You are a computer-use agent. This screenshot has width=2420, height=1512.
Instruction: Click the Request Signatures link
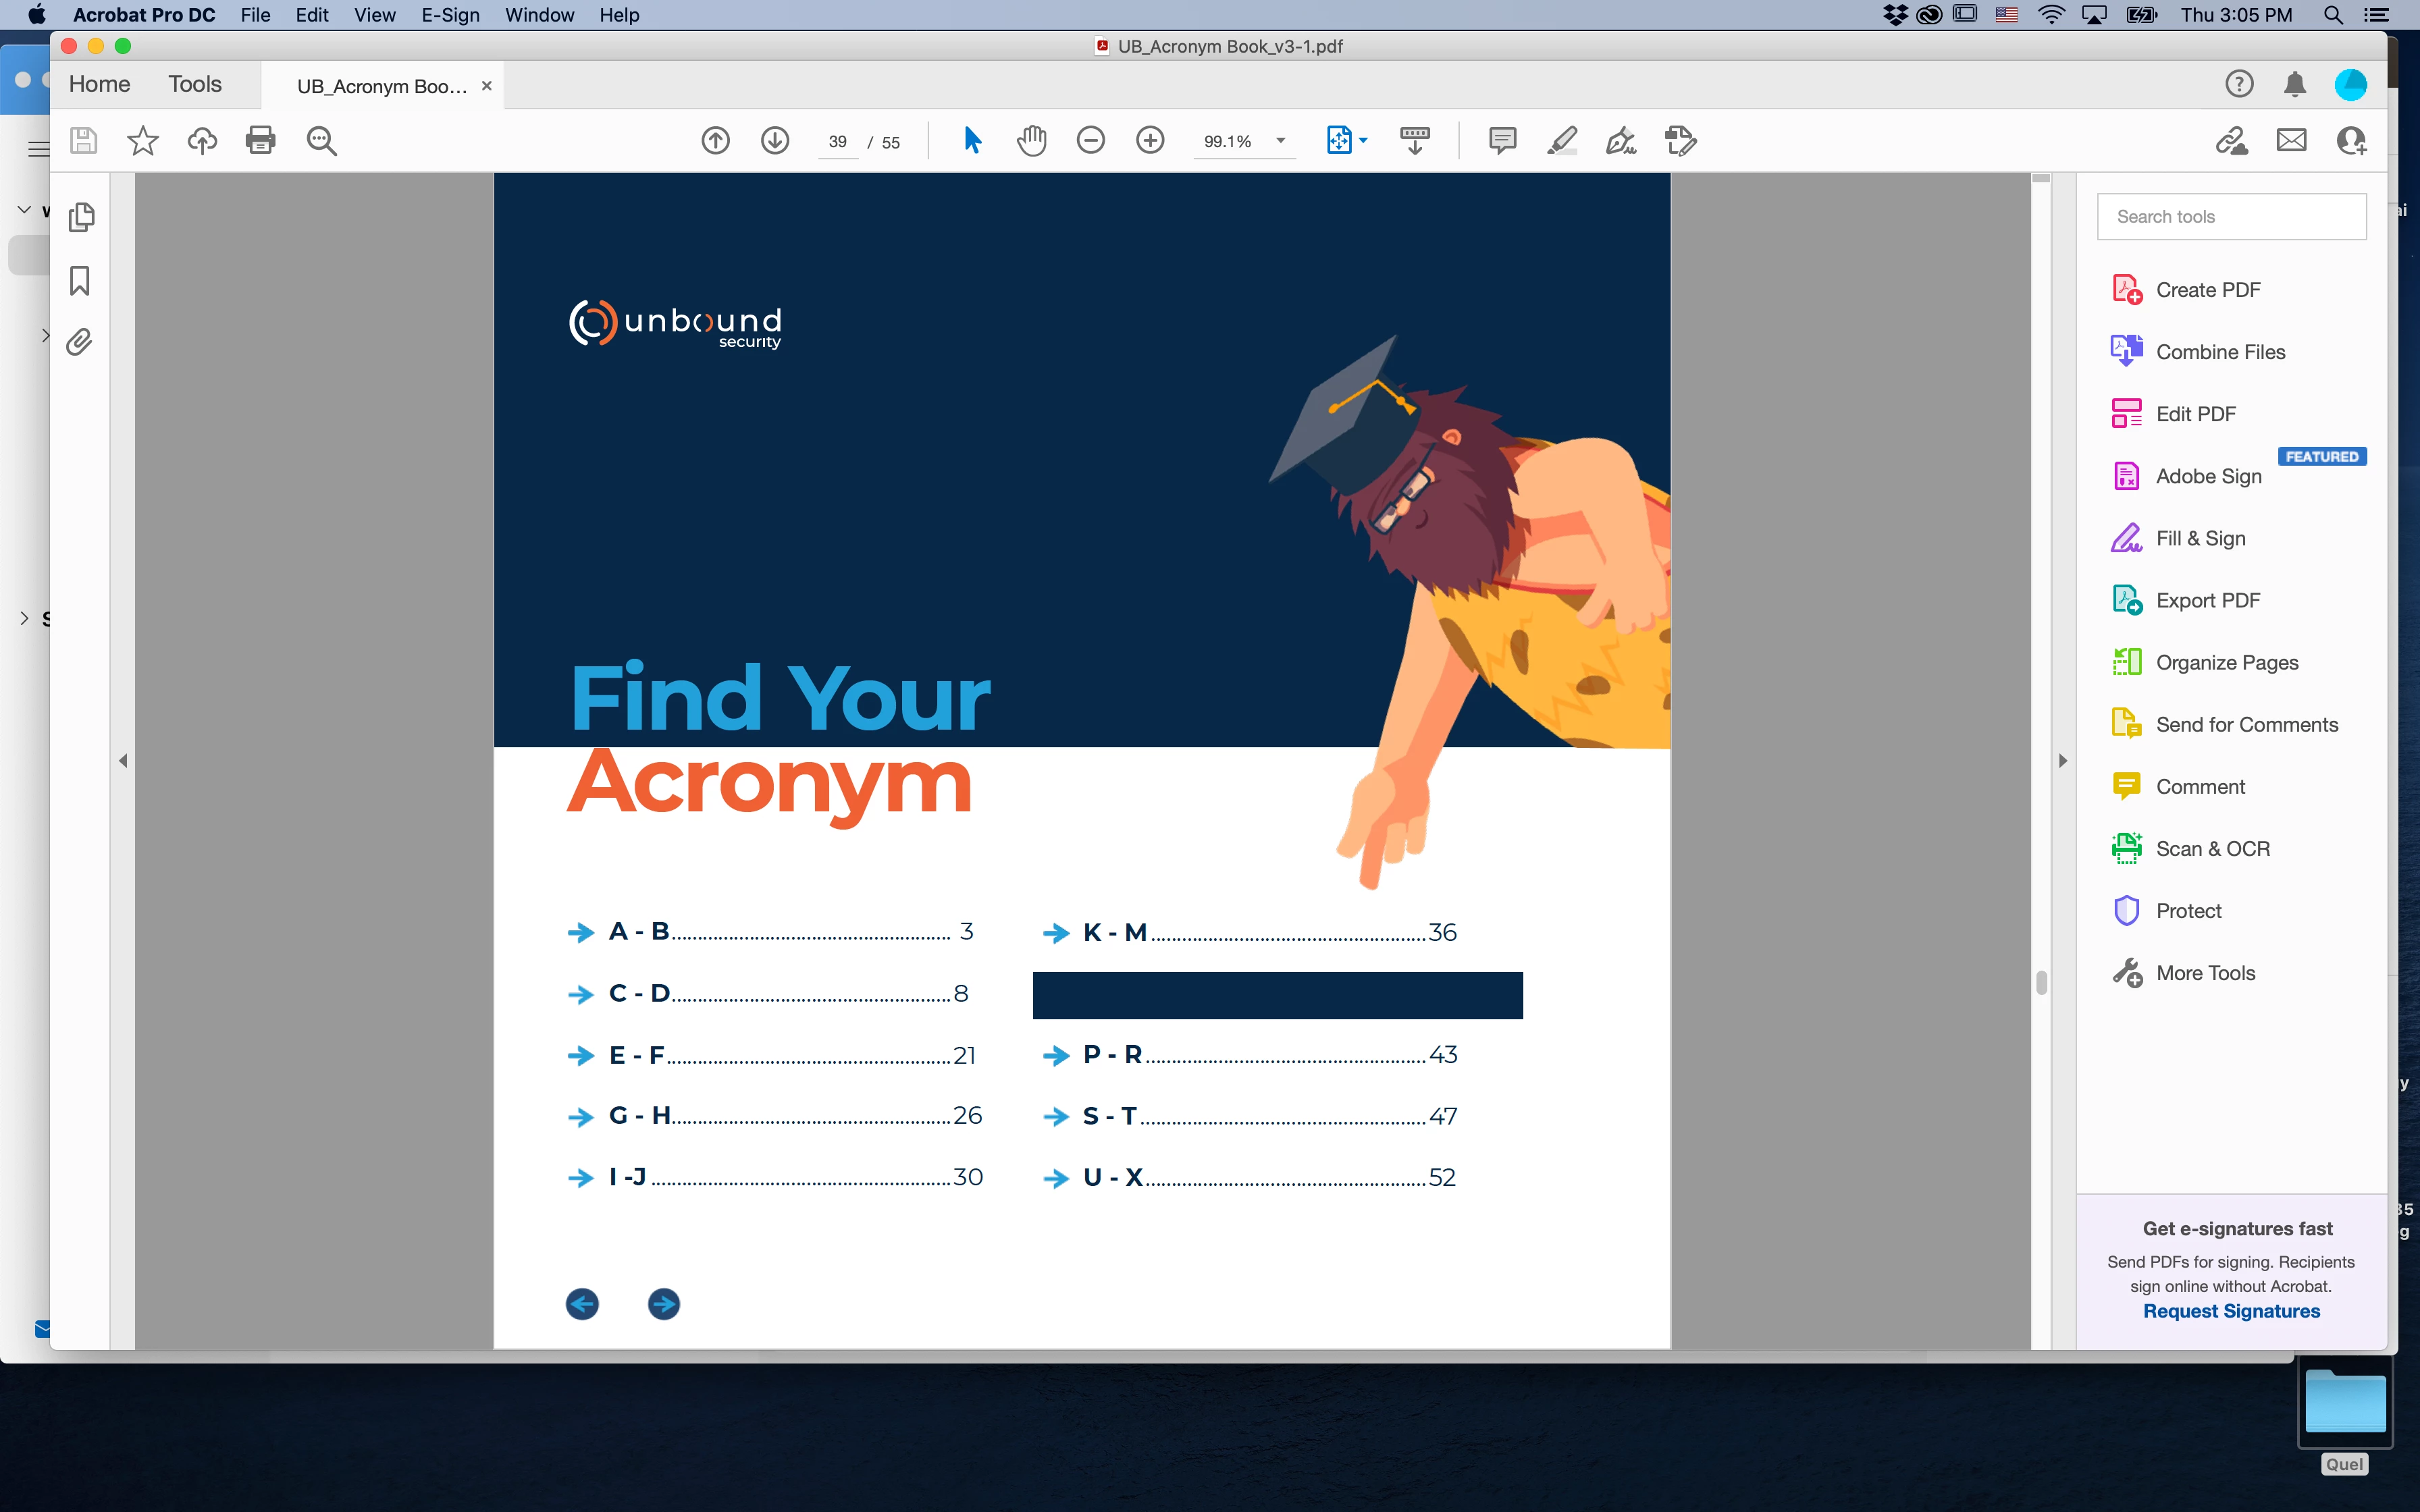tap(2231, 1311)
